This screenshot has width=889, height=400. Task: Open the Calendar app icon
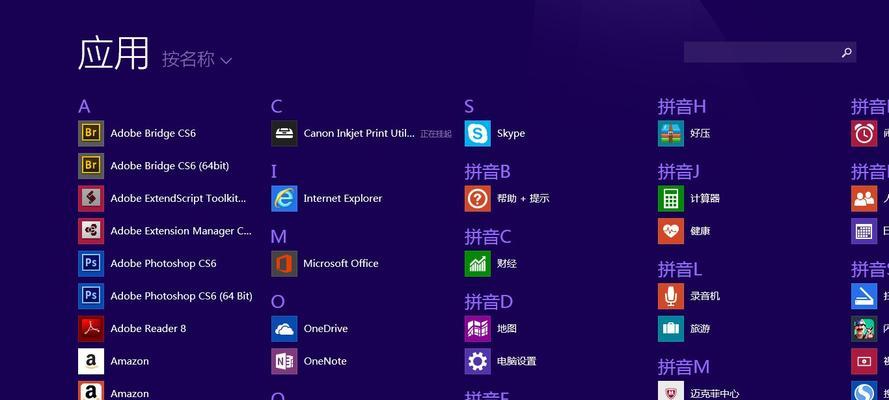point(864,231)
